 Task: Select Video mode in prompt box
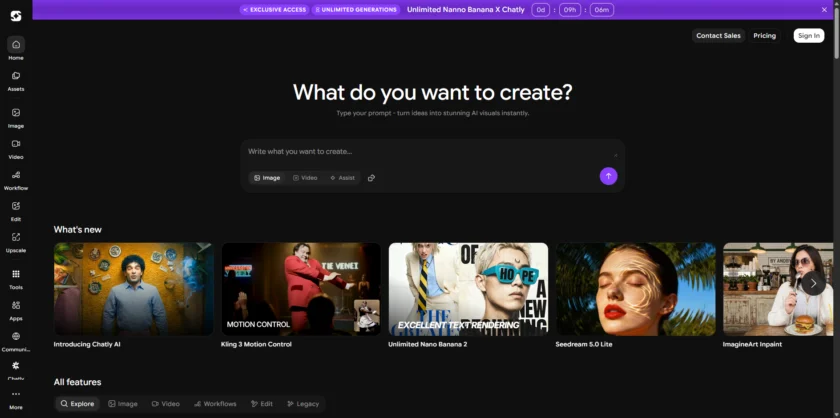point(305,178)
